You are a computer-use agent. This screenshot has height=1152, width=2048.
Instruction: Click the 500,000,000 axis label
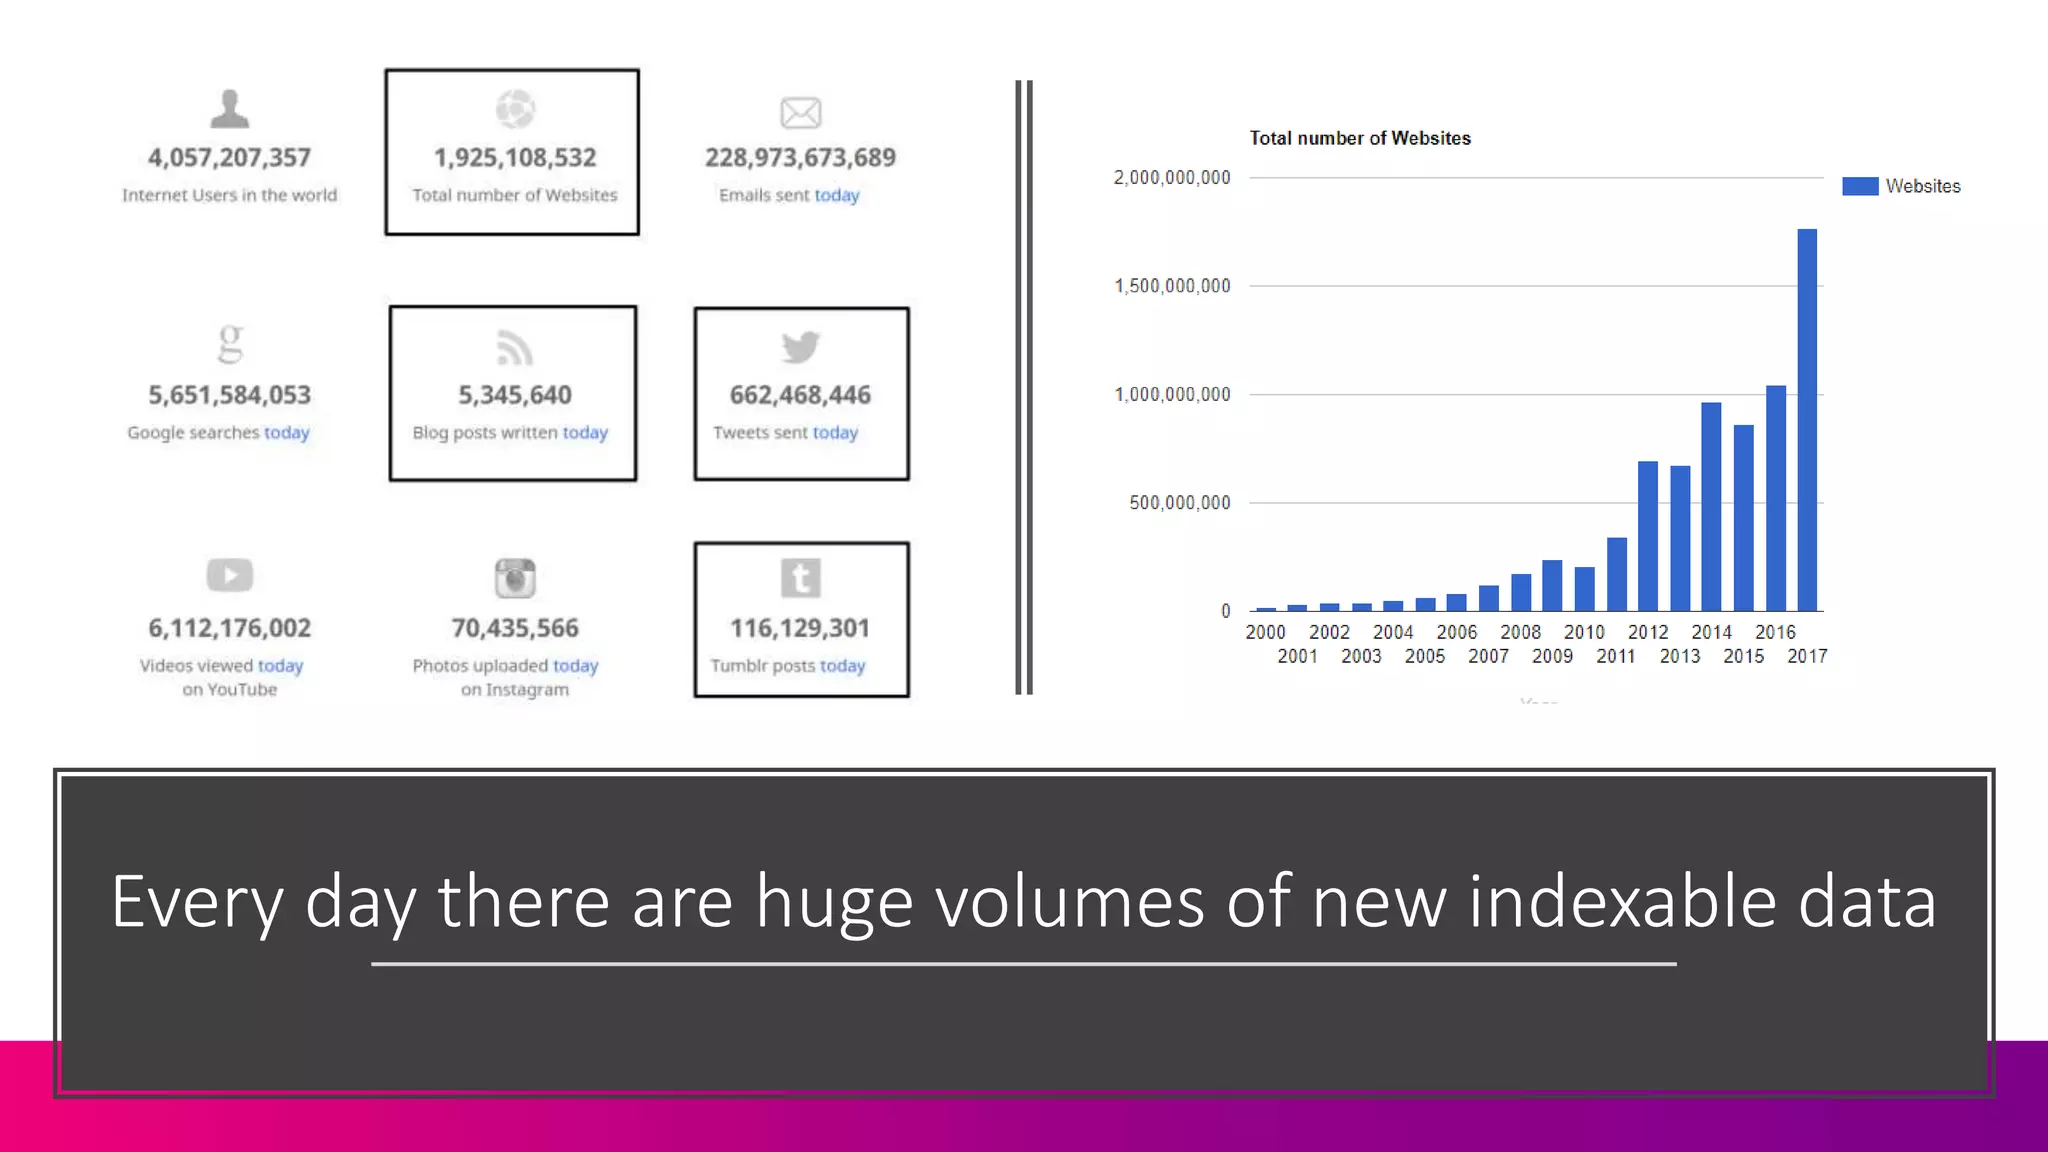[x=1180, y=503]
